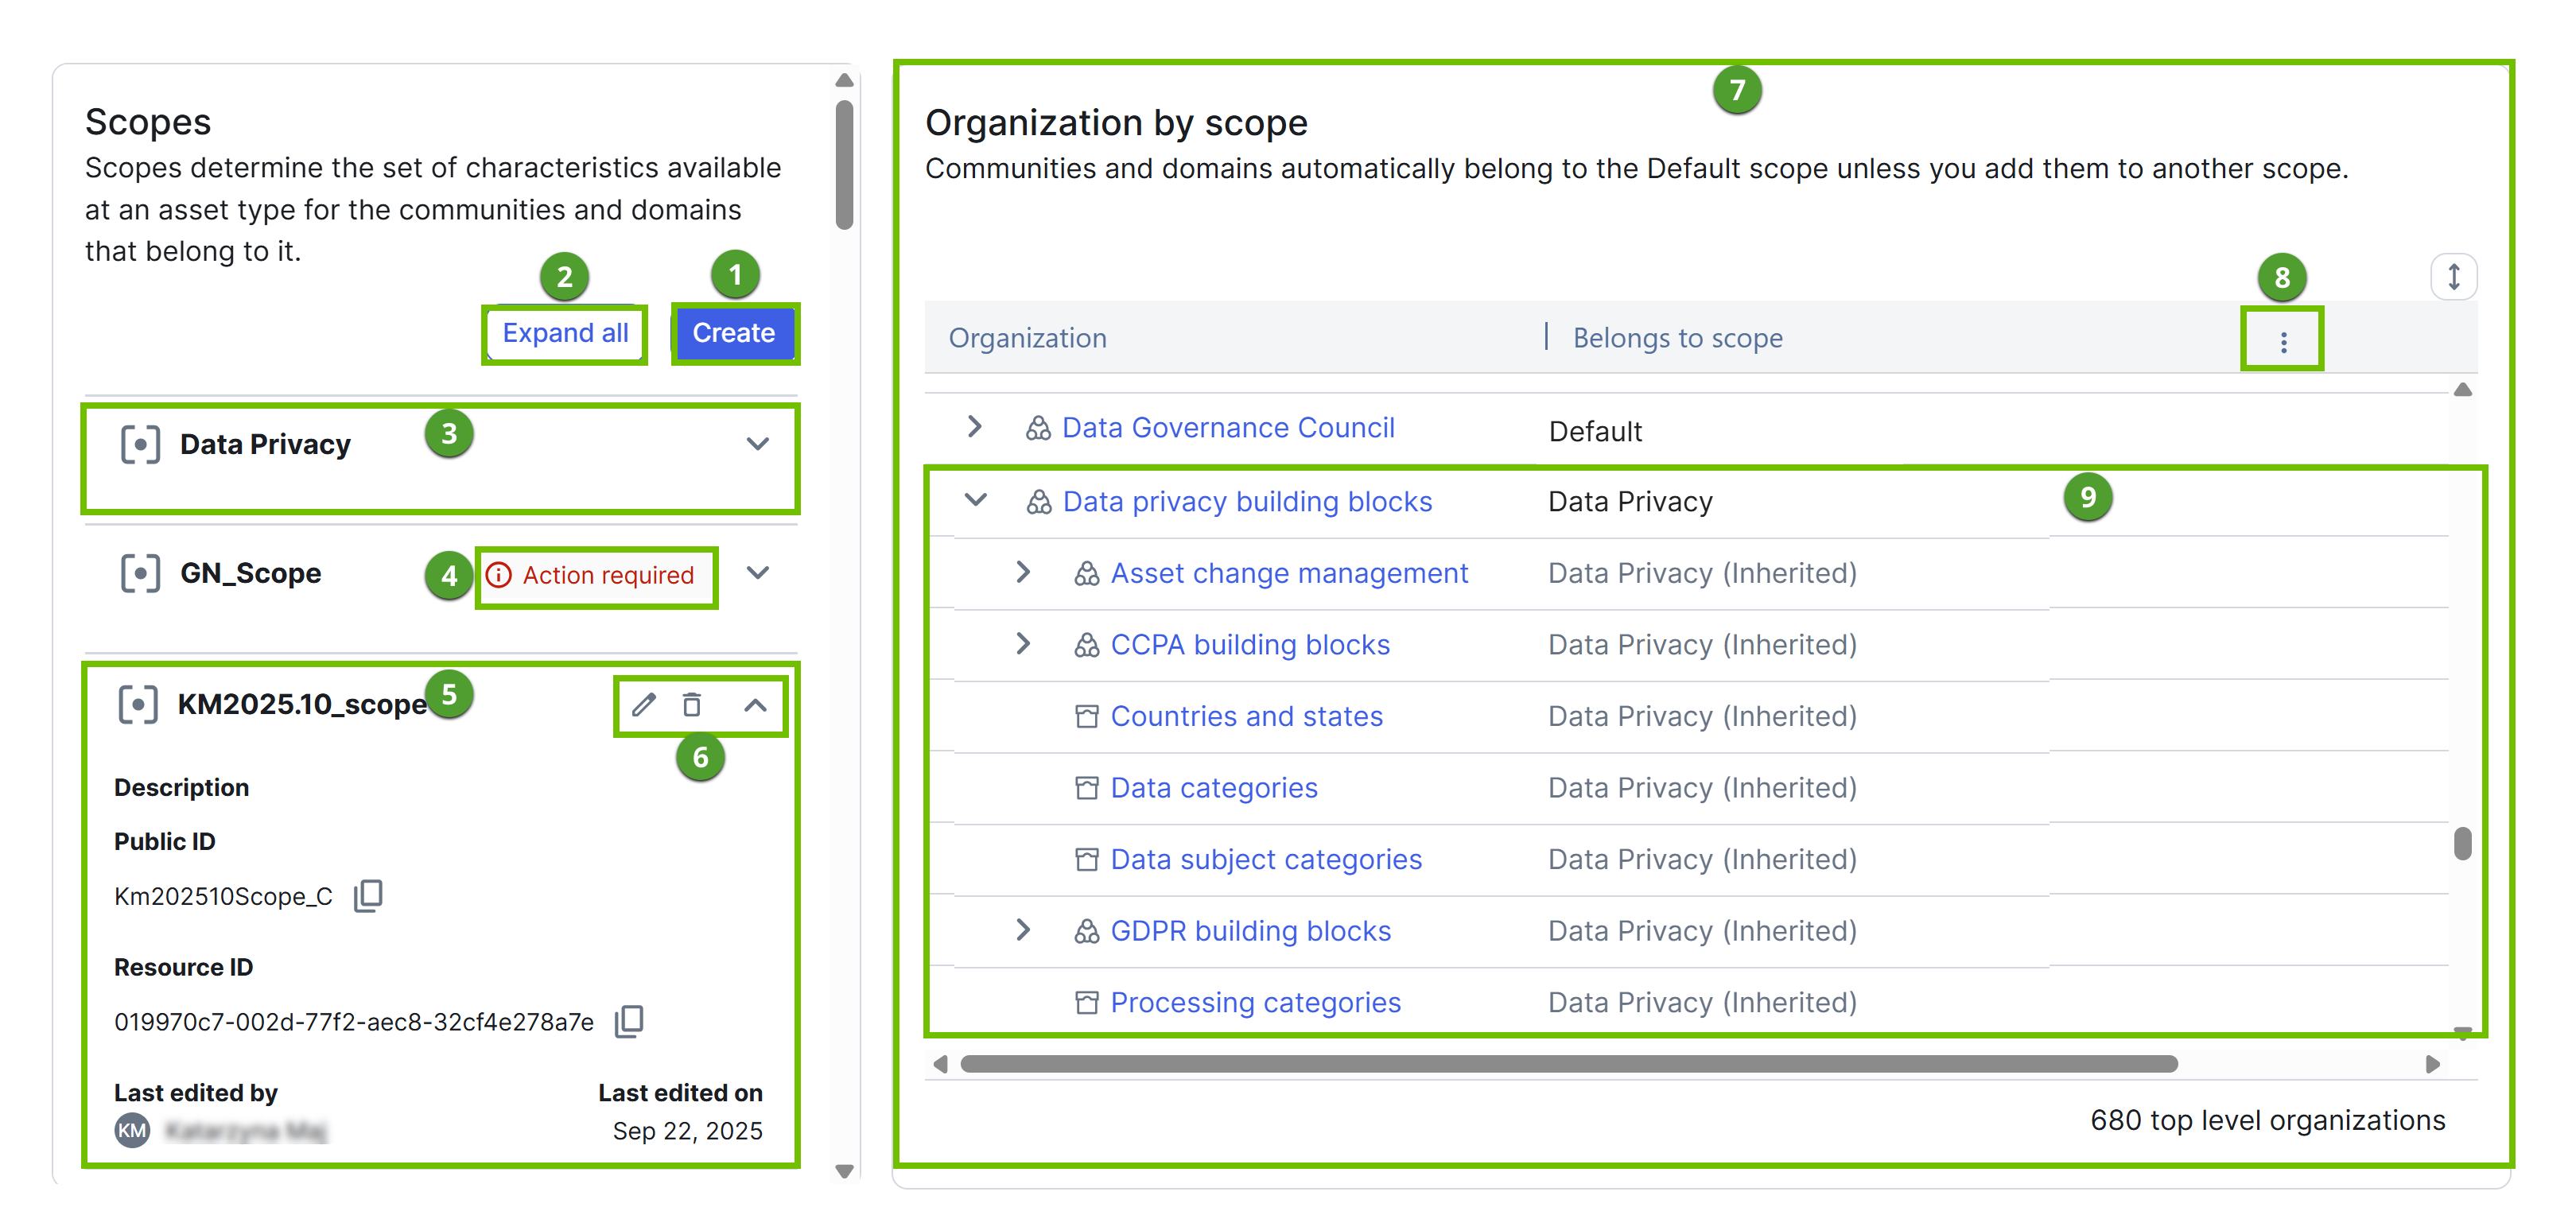Click the trash delete icon for KM2025.10_scope
2576x1211 pixels.
pos(691,705)
